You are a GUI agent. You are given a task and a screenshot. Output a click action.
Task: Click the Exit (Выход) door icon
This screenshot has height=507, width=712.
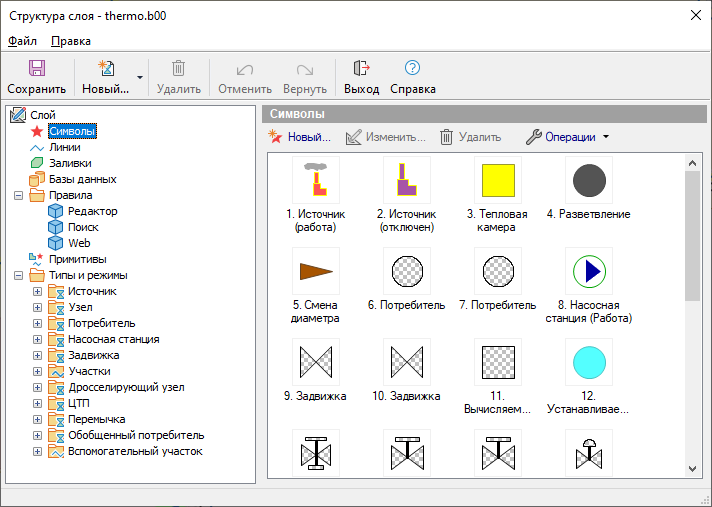[361, 69]
